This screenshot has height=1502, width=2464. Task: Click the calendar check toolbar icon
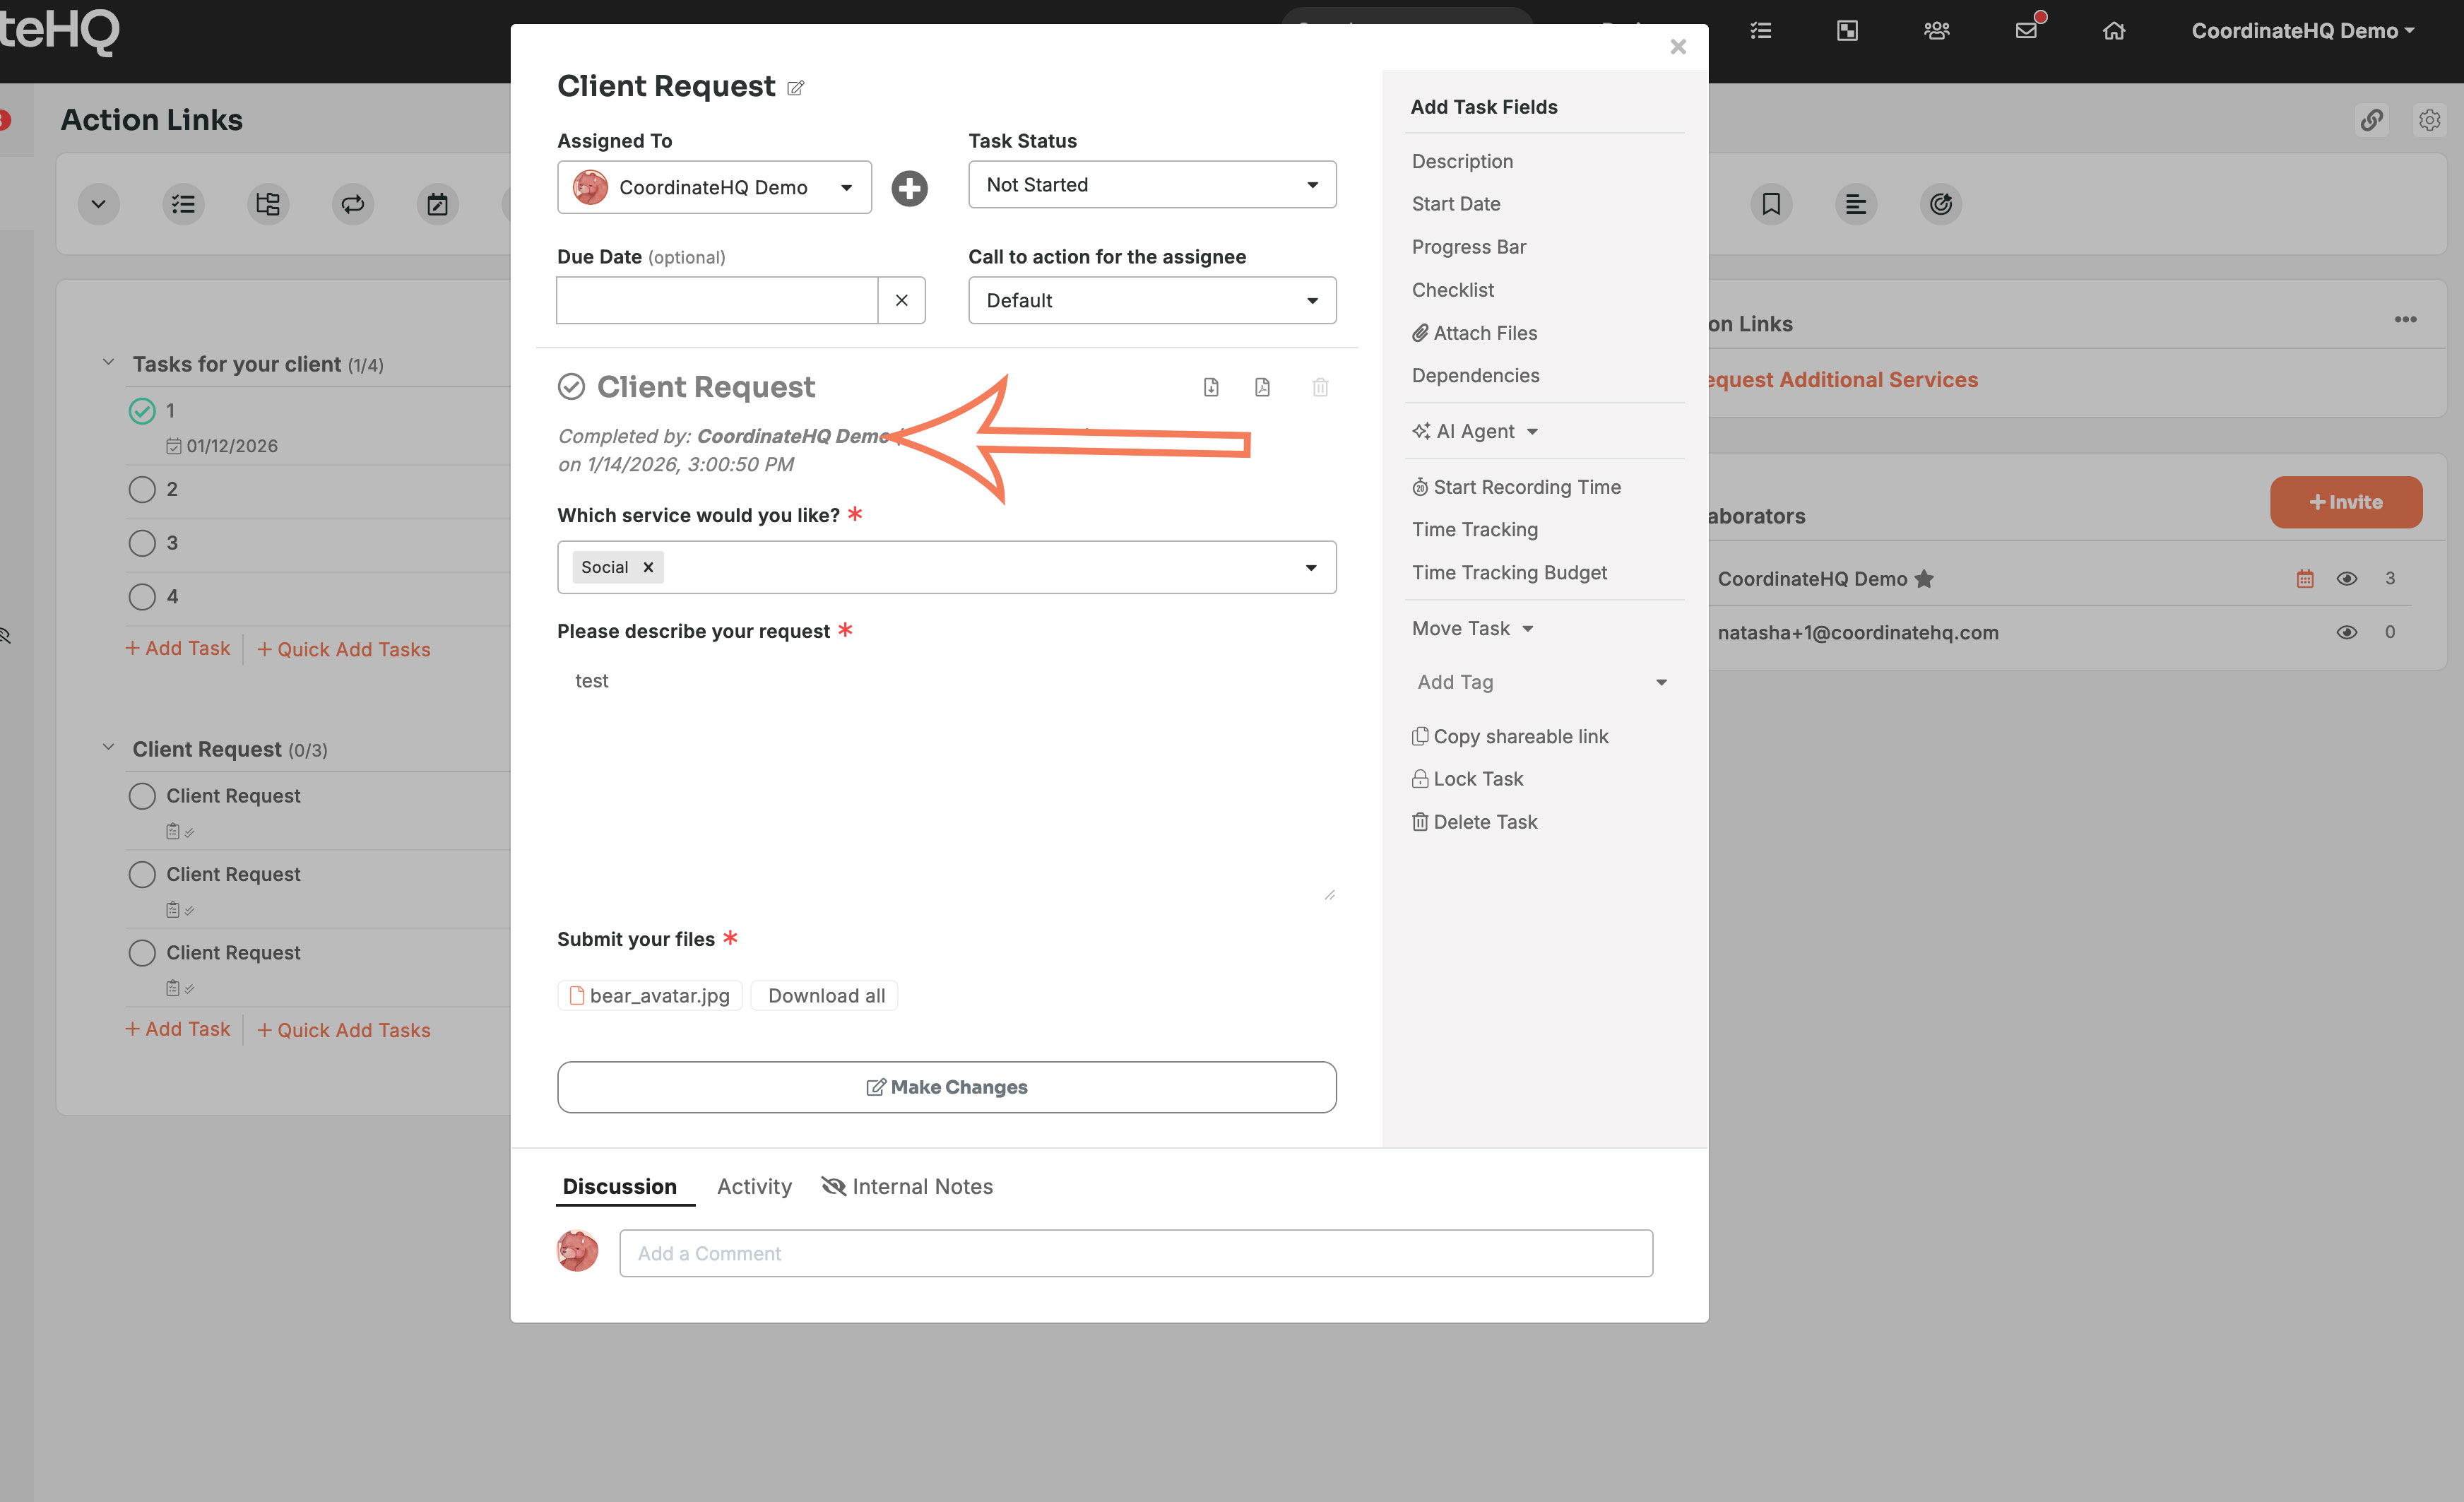click(437, 204)
